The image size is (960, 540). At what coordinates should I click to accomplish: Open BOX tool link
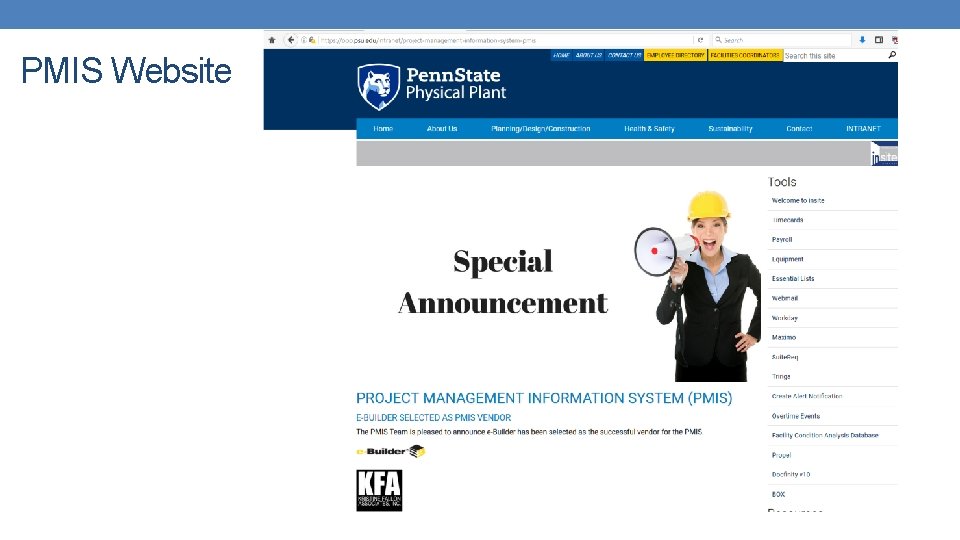[778, 494]
